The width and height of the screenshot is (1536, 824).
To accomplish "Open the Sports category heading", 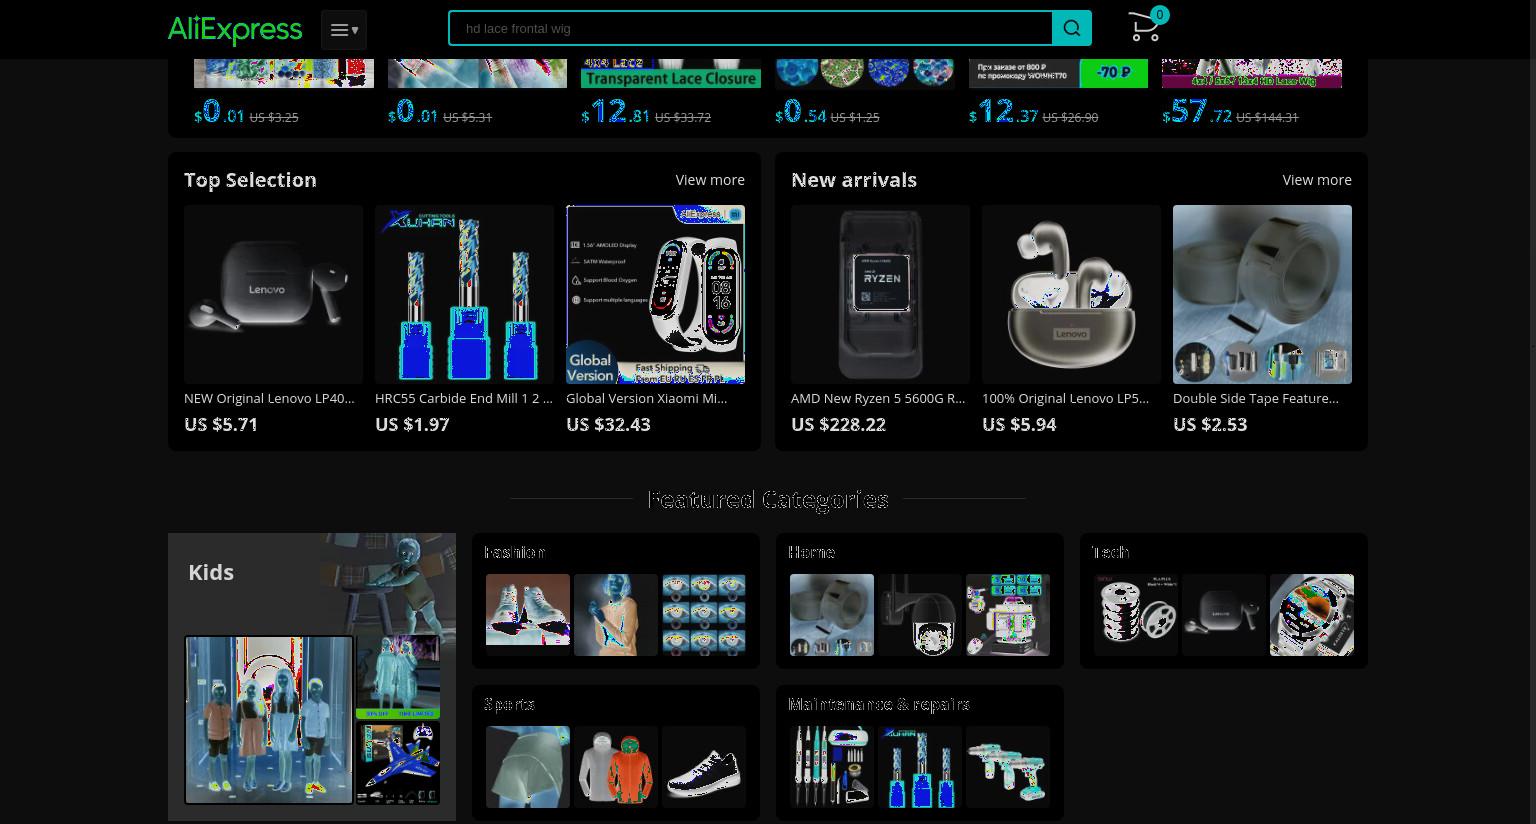I will point(509,704).
